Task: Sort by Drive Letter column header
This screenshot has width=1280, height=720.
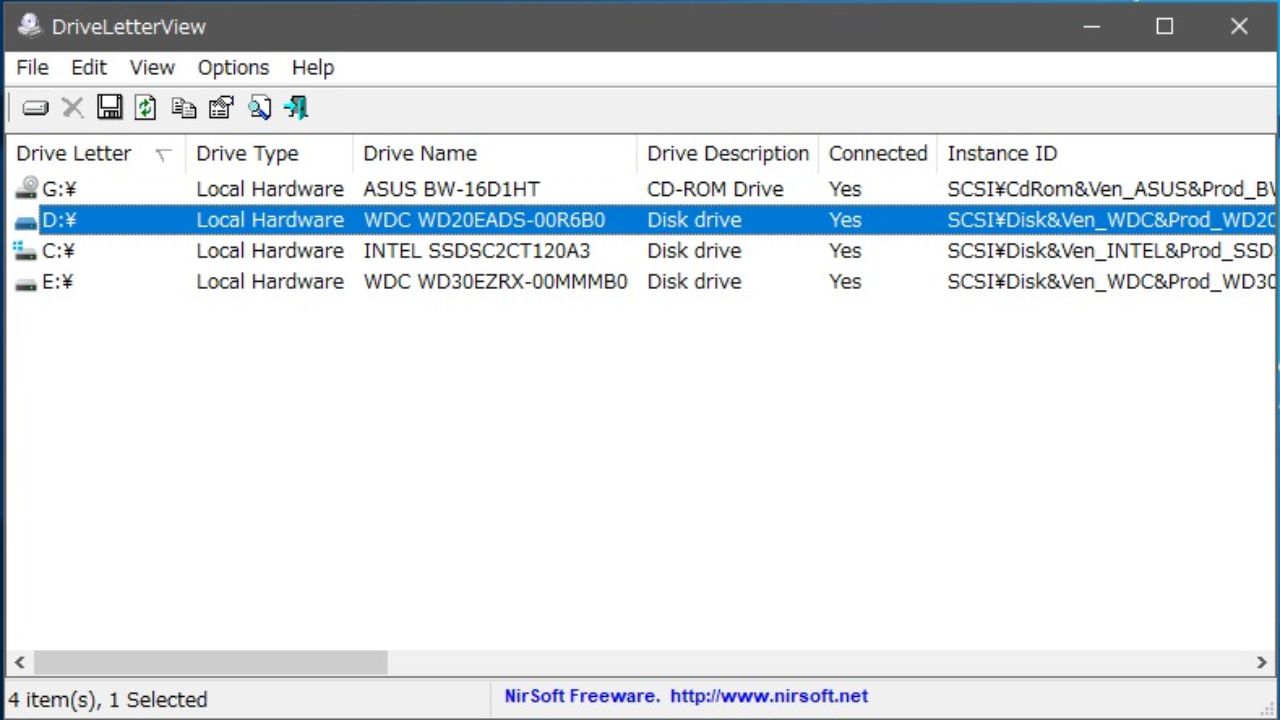Action: [x=95, y=154]
